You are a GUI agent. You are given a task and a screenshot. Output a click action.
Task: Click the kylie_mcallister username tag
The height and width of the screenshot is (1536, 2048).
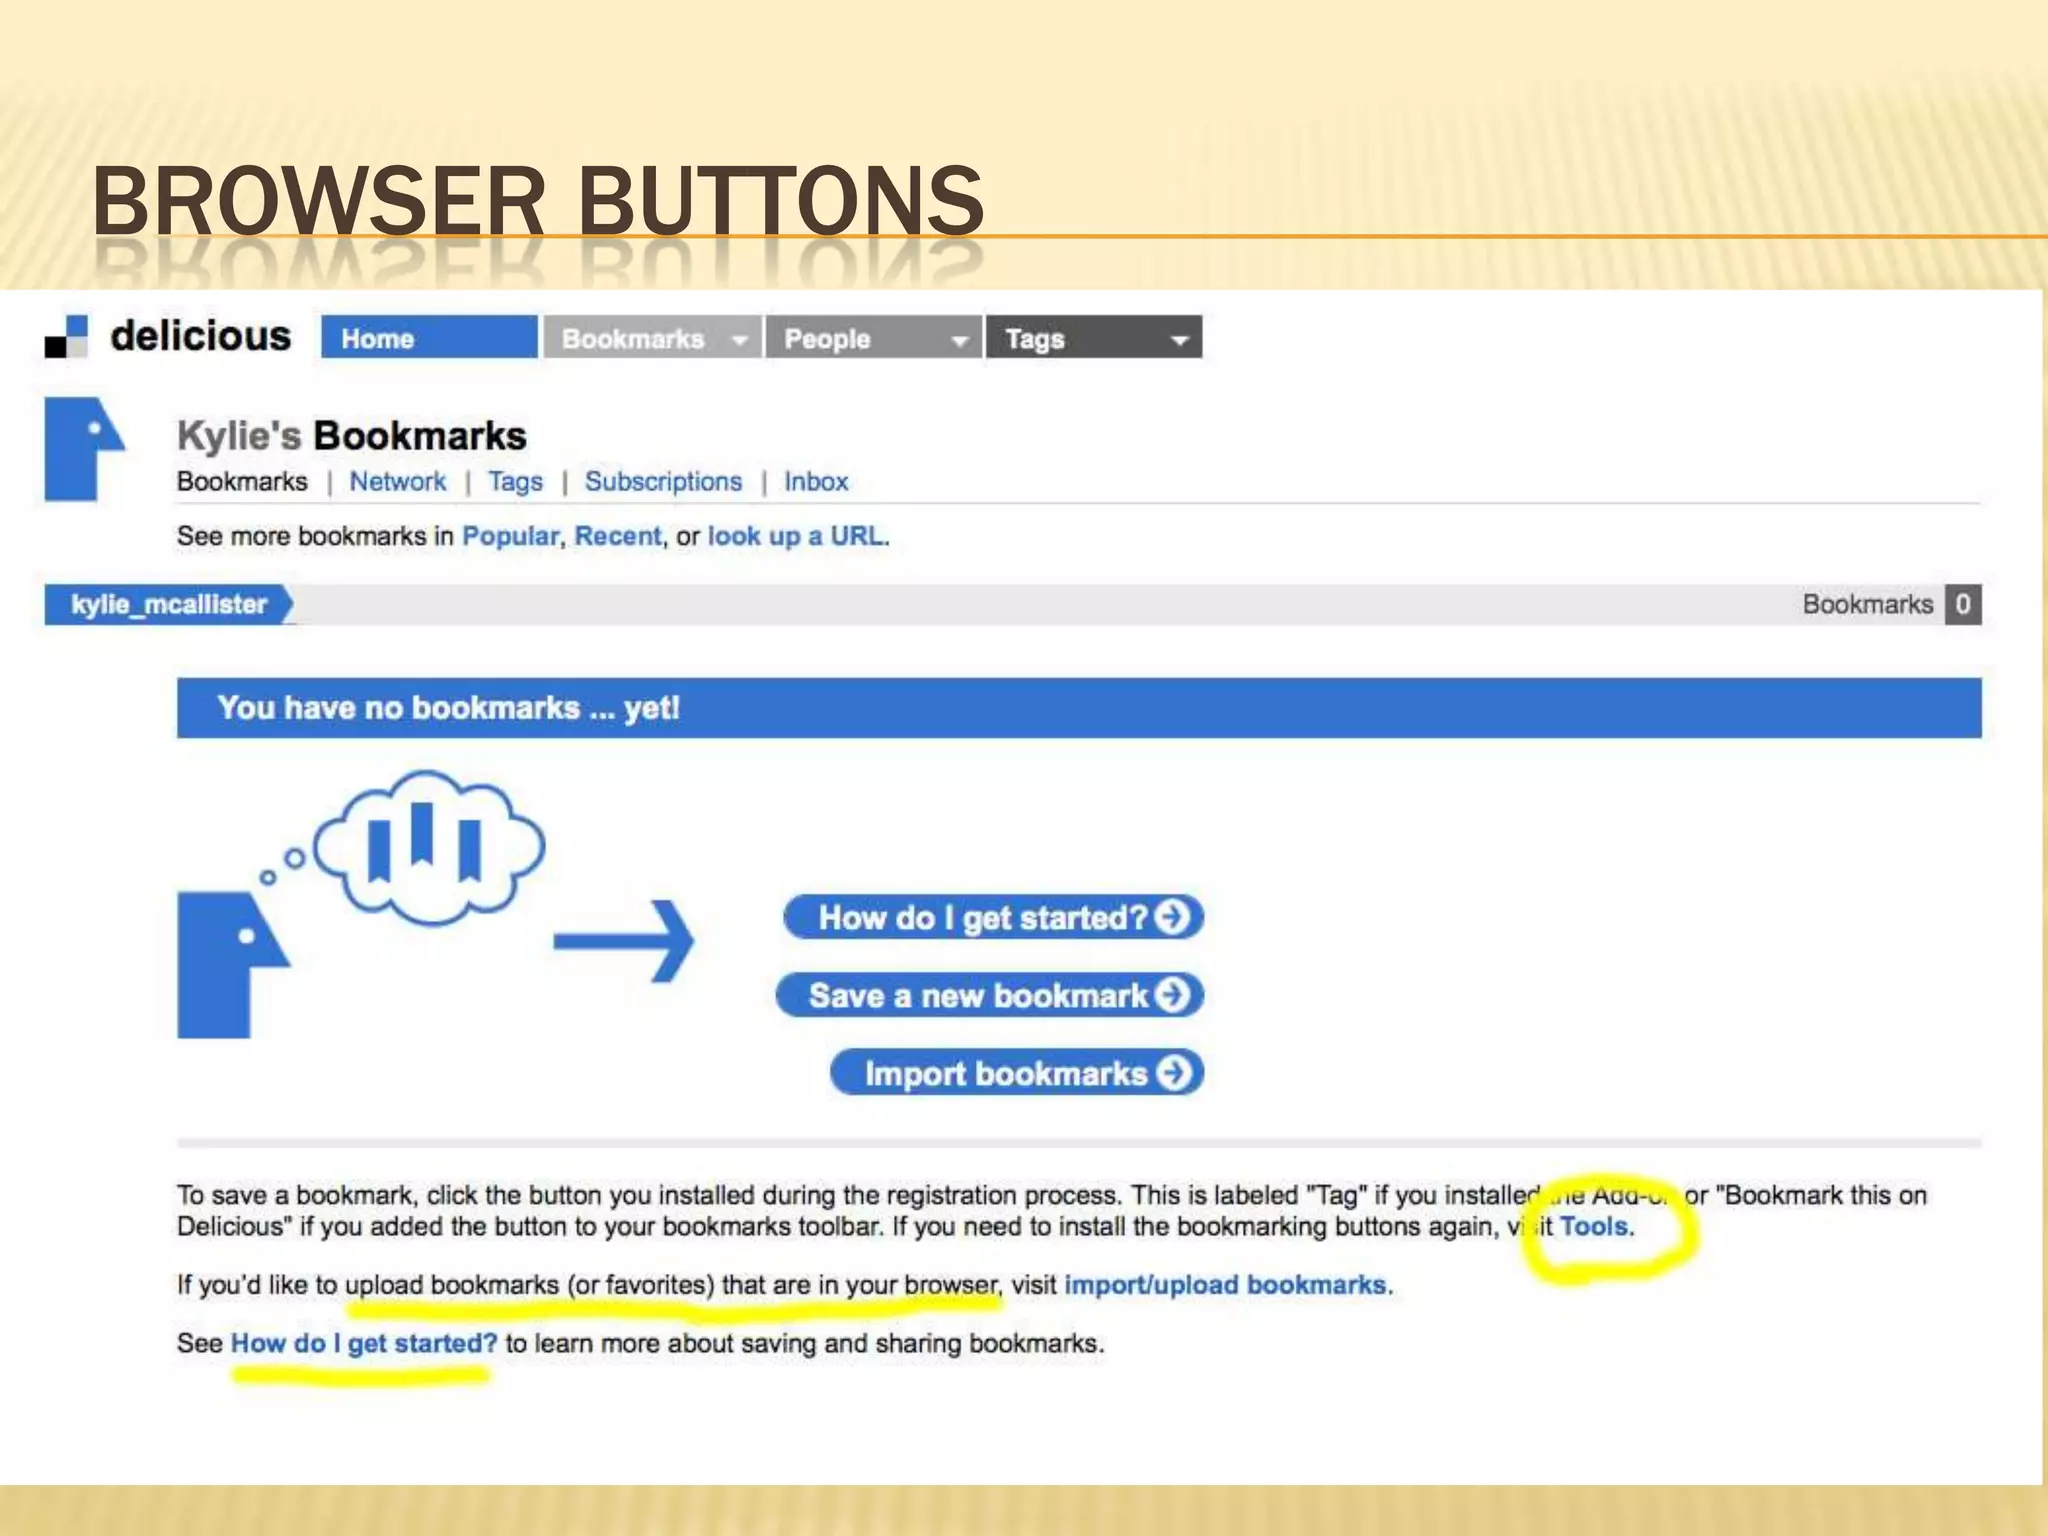pyautogui.click(x=169, y=604)
